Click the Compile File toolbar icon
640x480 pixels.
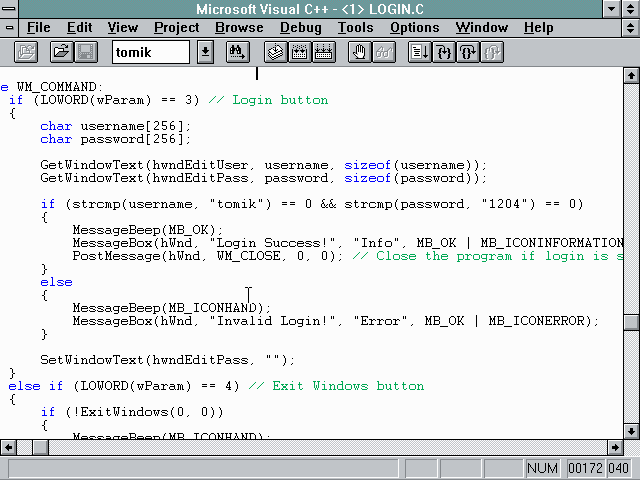coord(276,52)
